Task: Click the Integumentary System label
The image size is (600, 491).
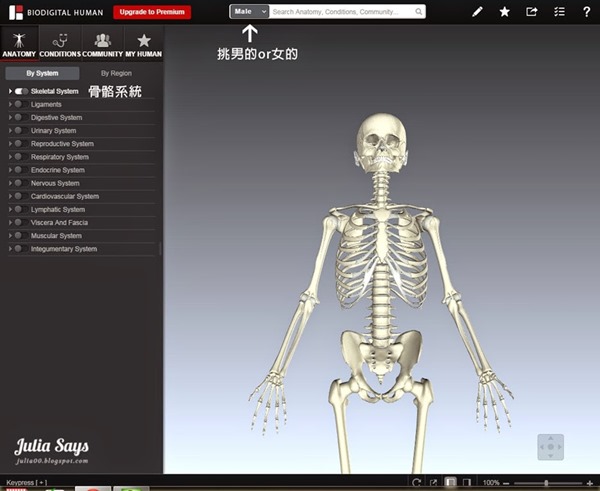Action: click(64, 249)
